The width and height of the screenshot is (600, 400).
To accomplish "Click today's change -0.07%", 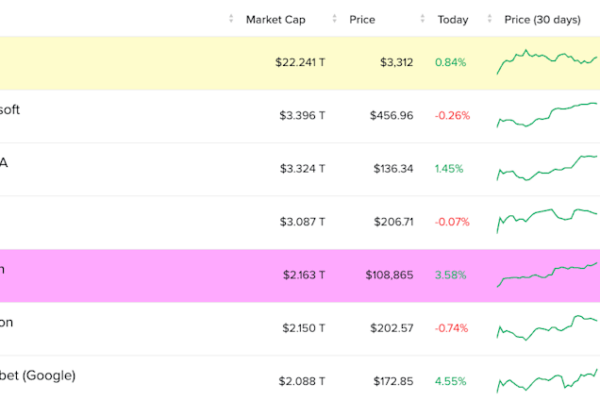I will pos(452,222).
